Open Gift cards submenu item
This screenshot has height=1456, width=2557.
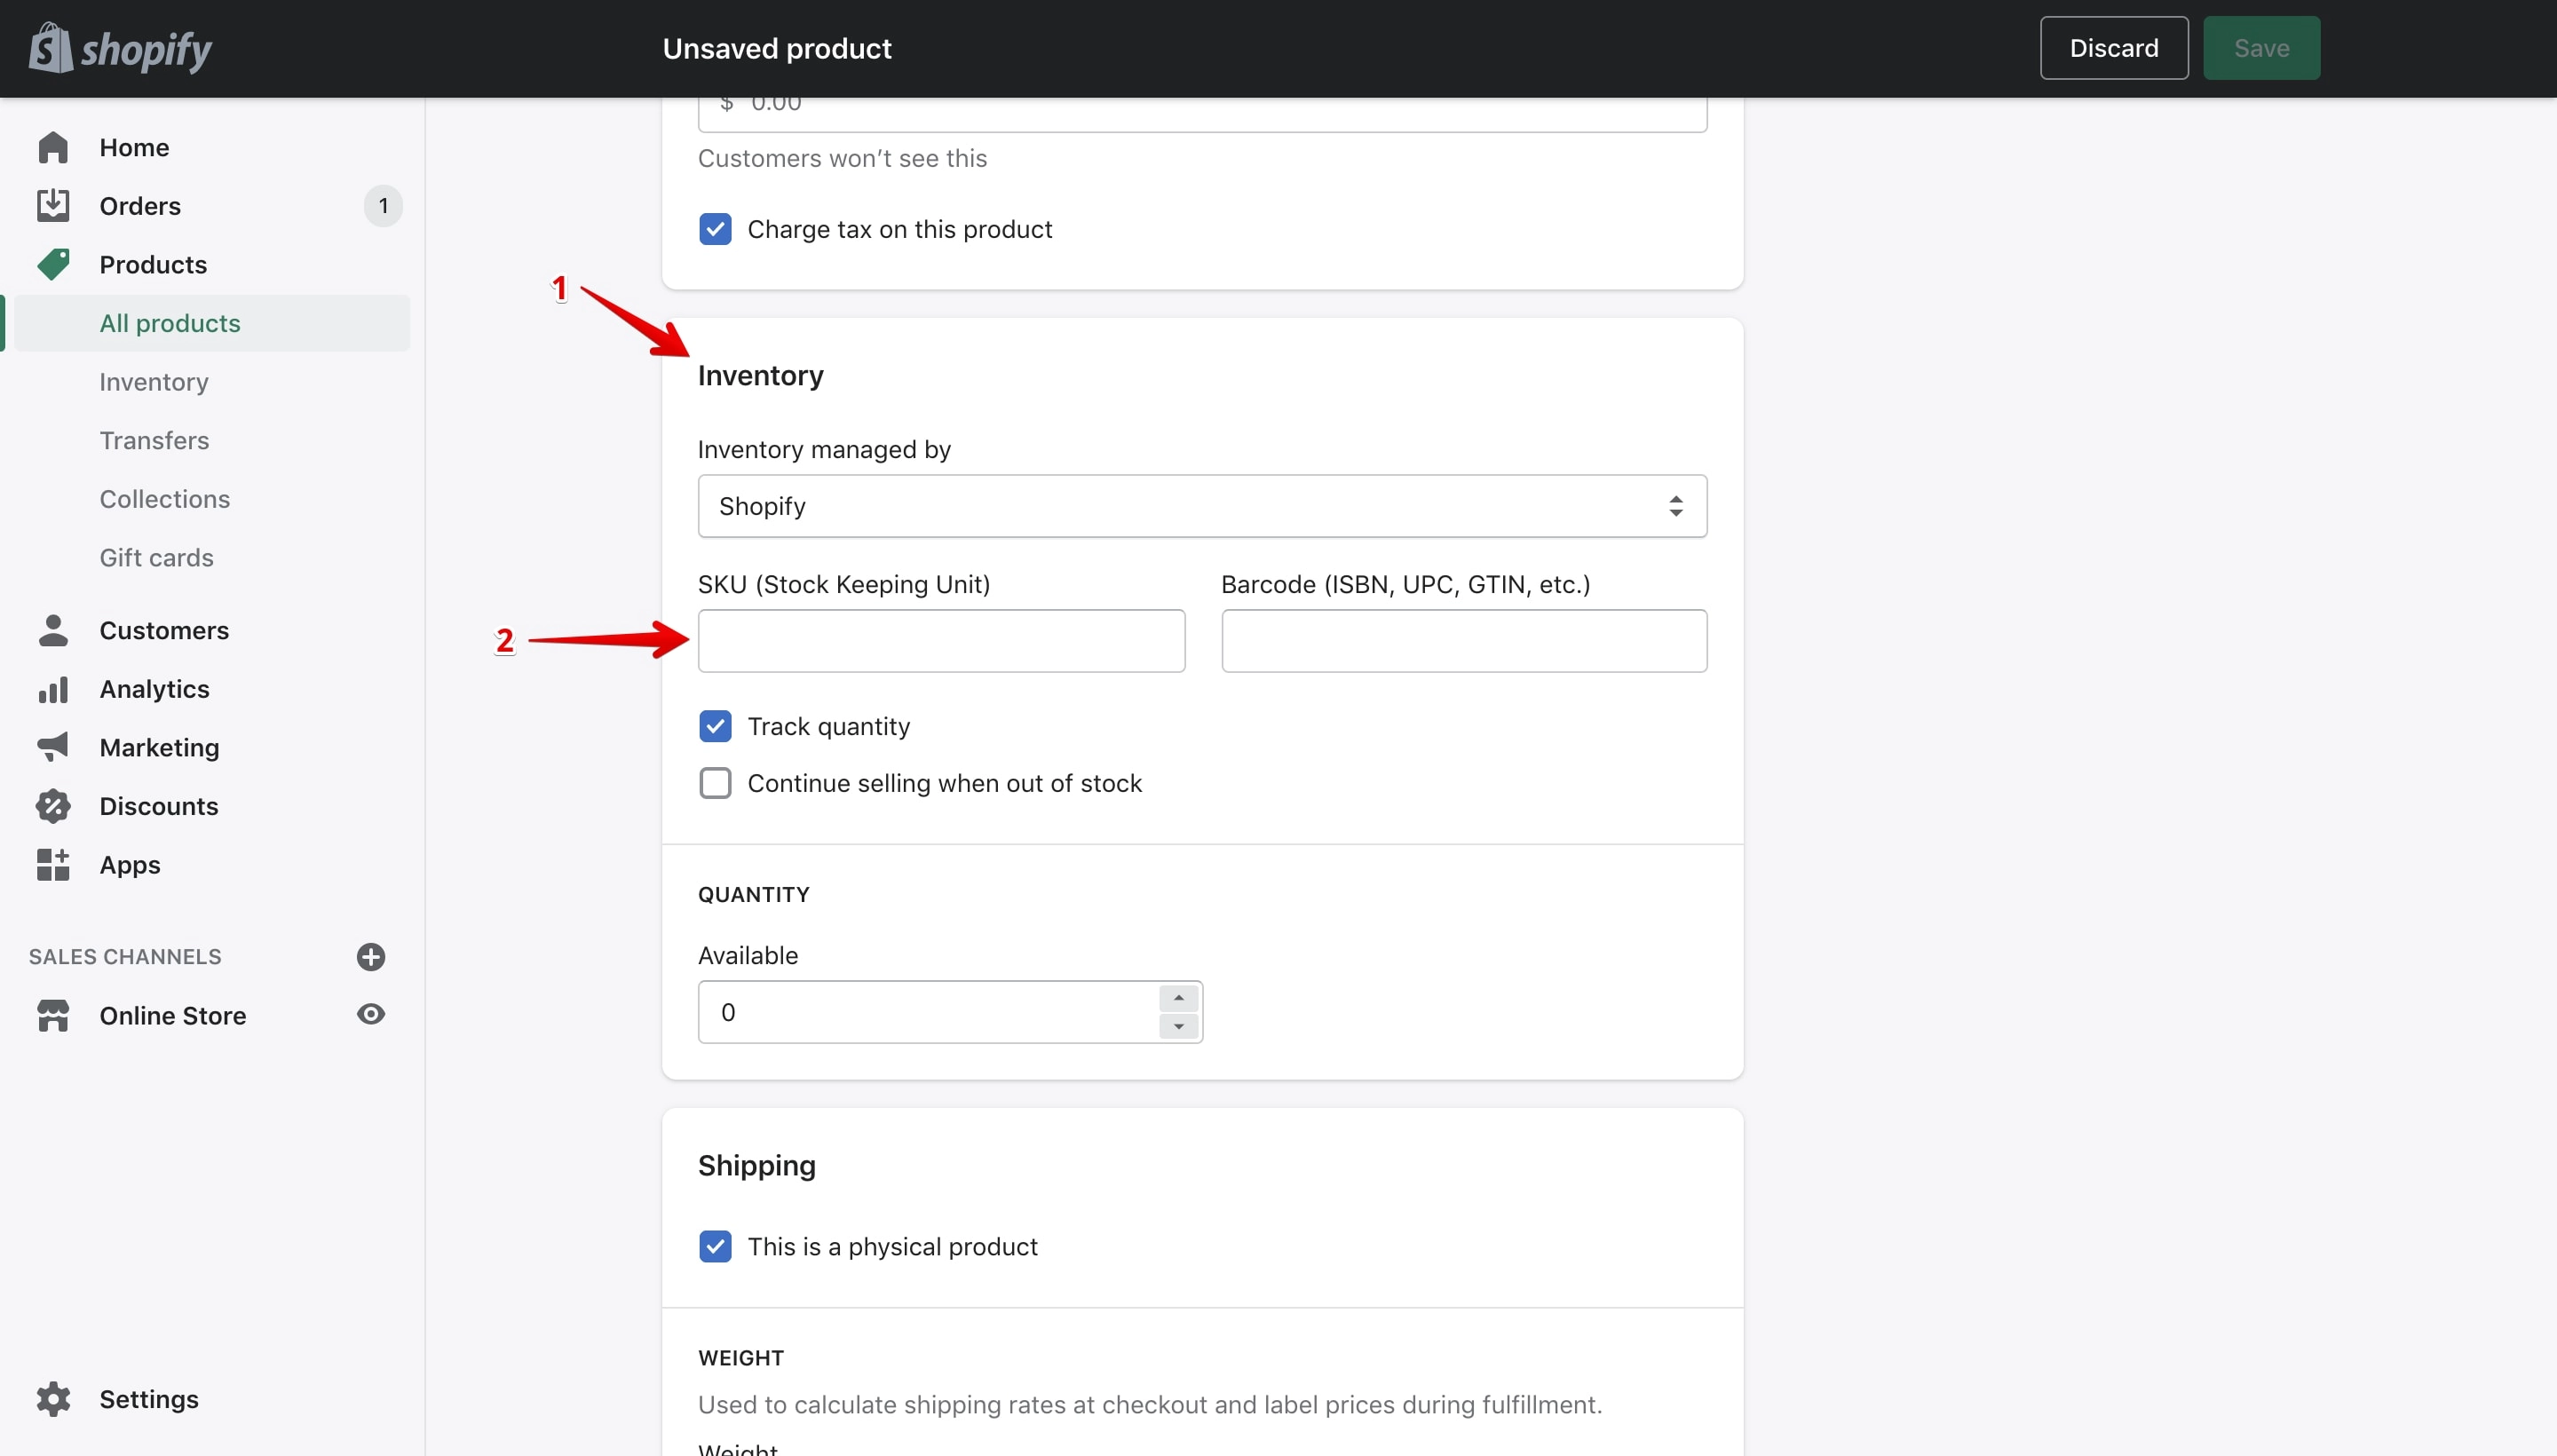(x=157, y=557)
